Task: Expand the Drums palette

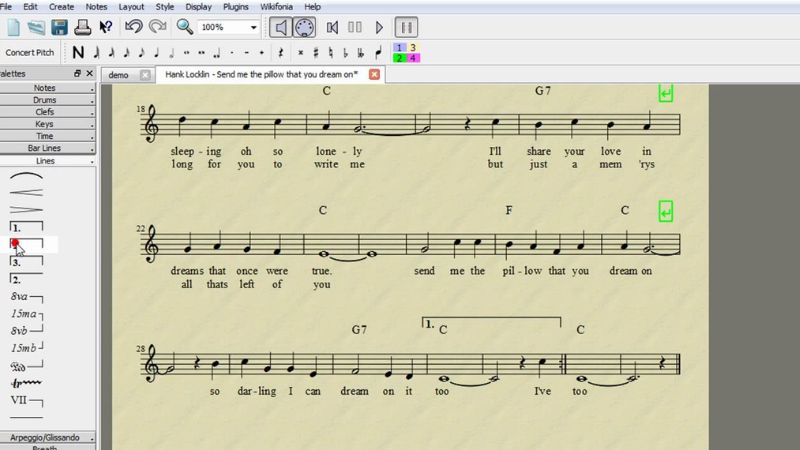Action: coord(47,100)
